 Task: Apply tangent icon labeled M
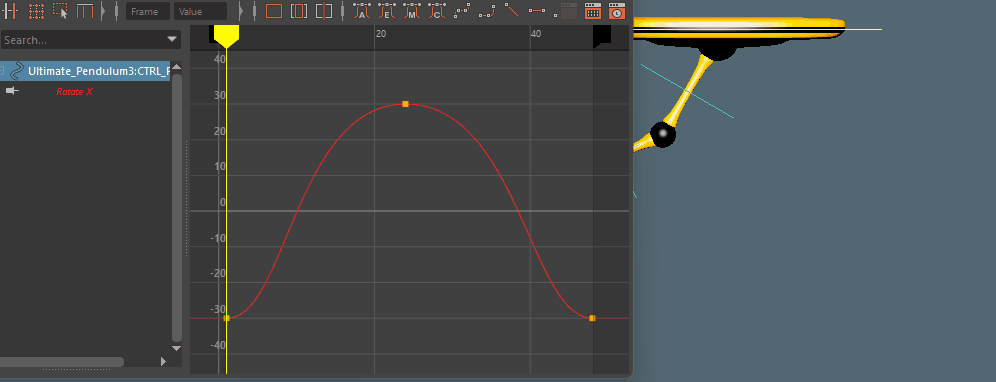point(411,11)
